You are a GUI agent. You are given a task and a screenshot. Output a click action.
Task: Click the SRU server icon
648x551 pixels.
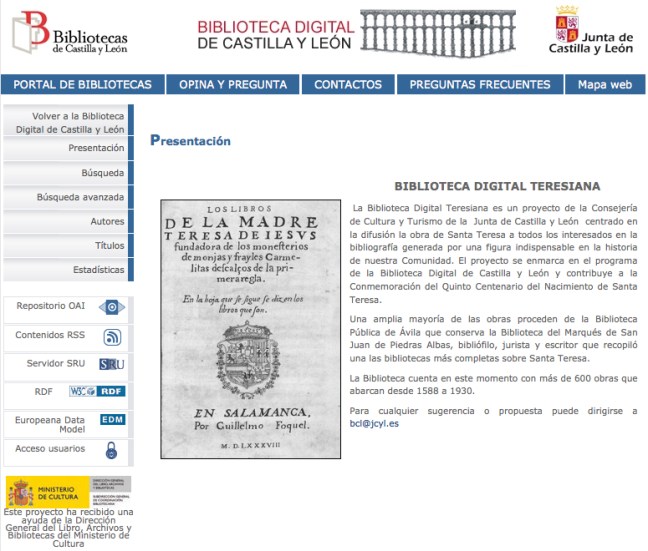(112, 364)
